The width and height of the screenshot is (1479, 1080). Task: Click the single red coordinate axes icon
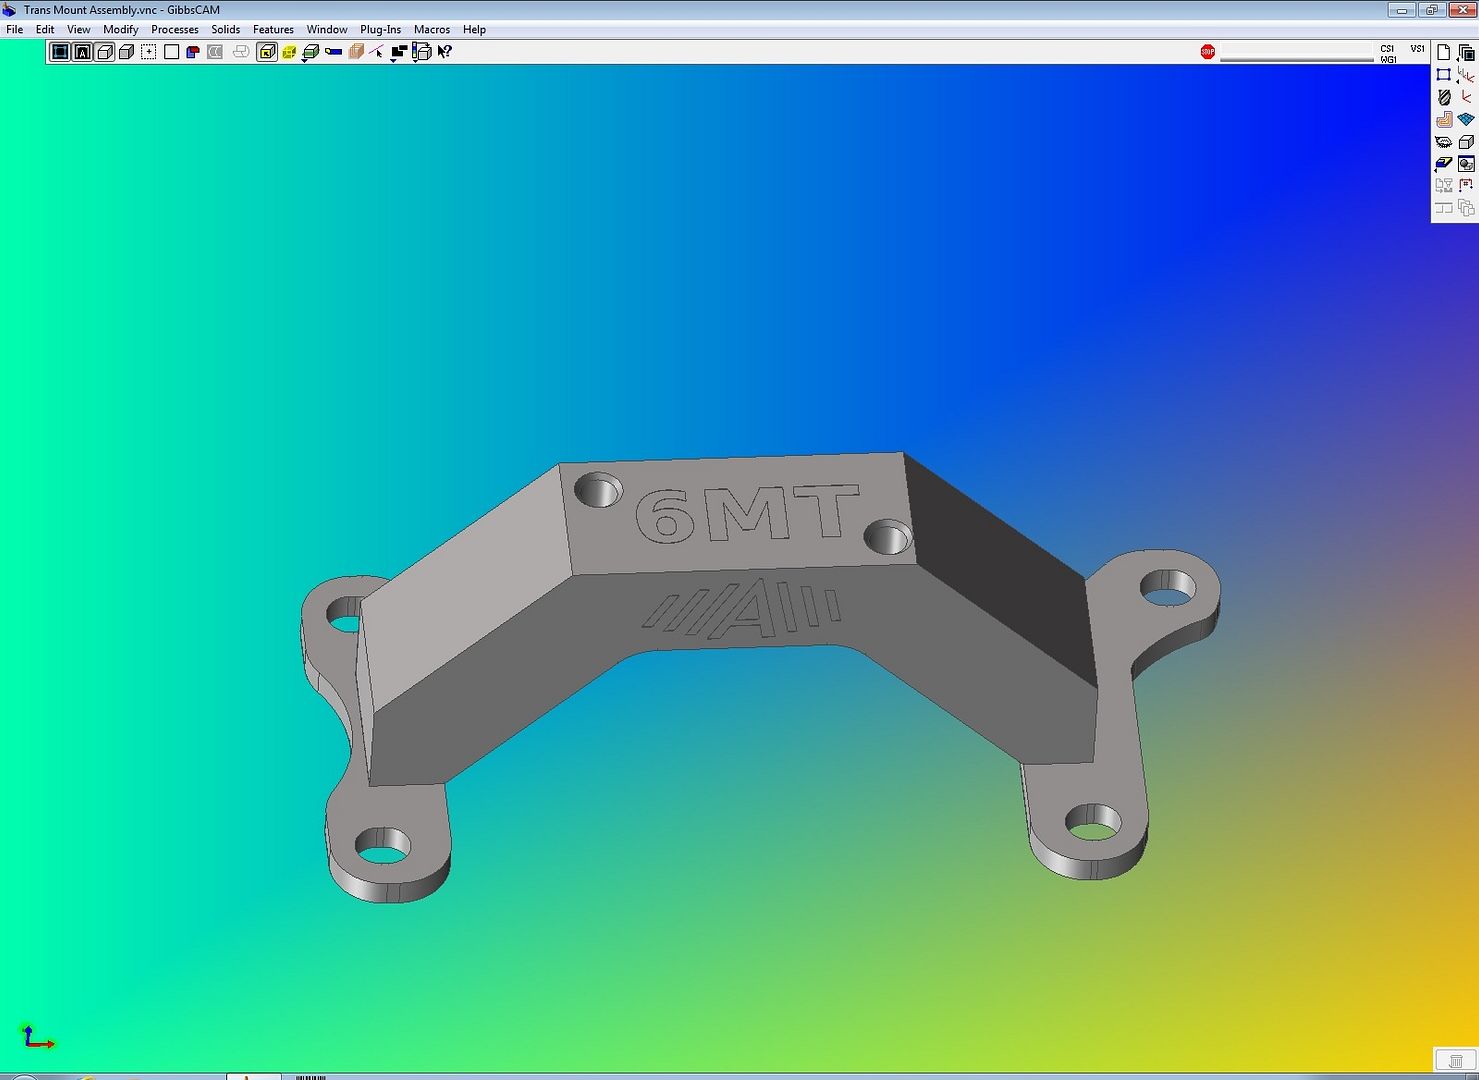tap(1466, 97)
